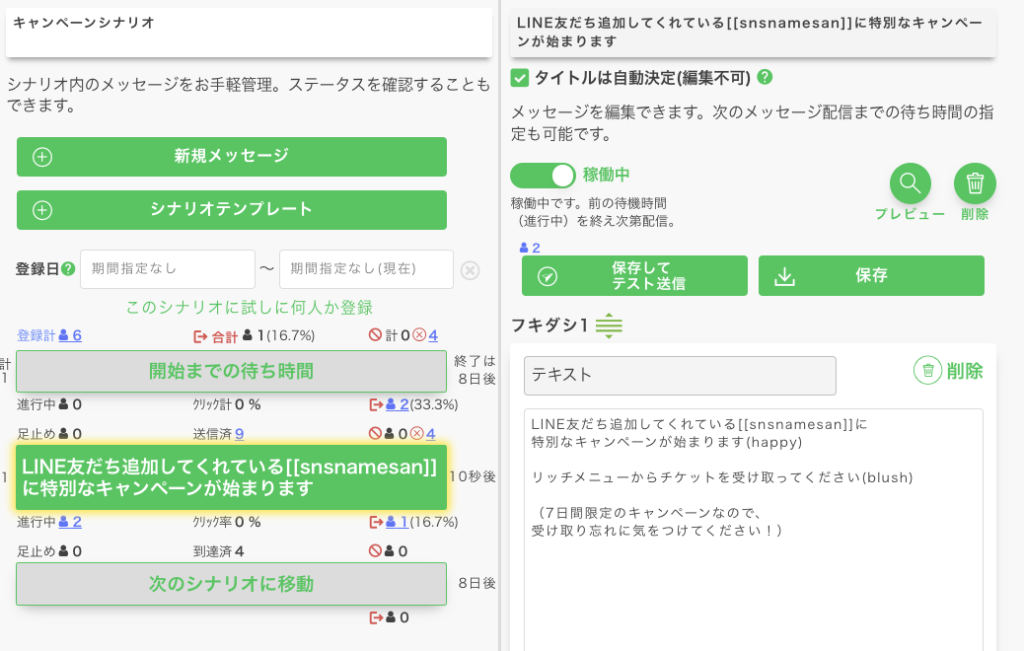Click the シナリオテンプレート button
This screenshot has height=651, width=1024.
click(231, 210)
